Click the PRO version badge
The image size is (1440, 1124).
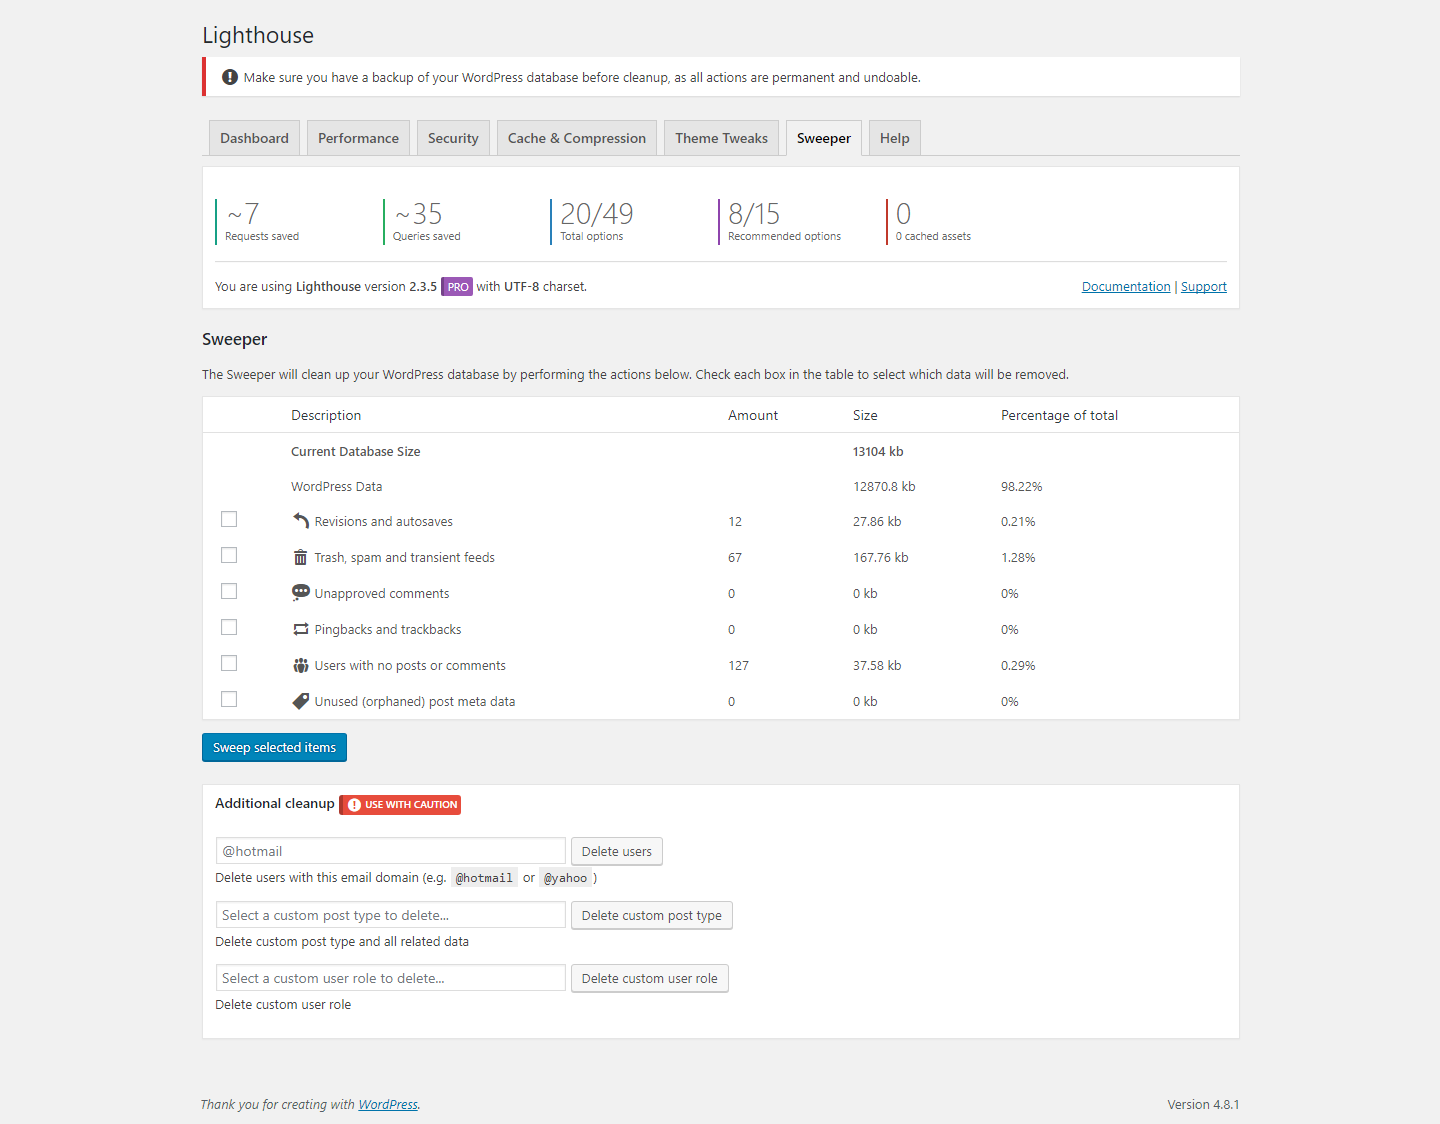(x=458, y=287)
